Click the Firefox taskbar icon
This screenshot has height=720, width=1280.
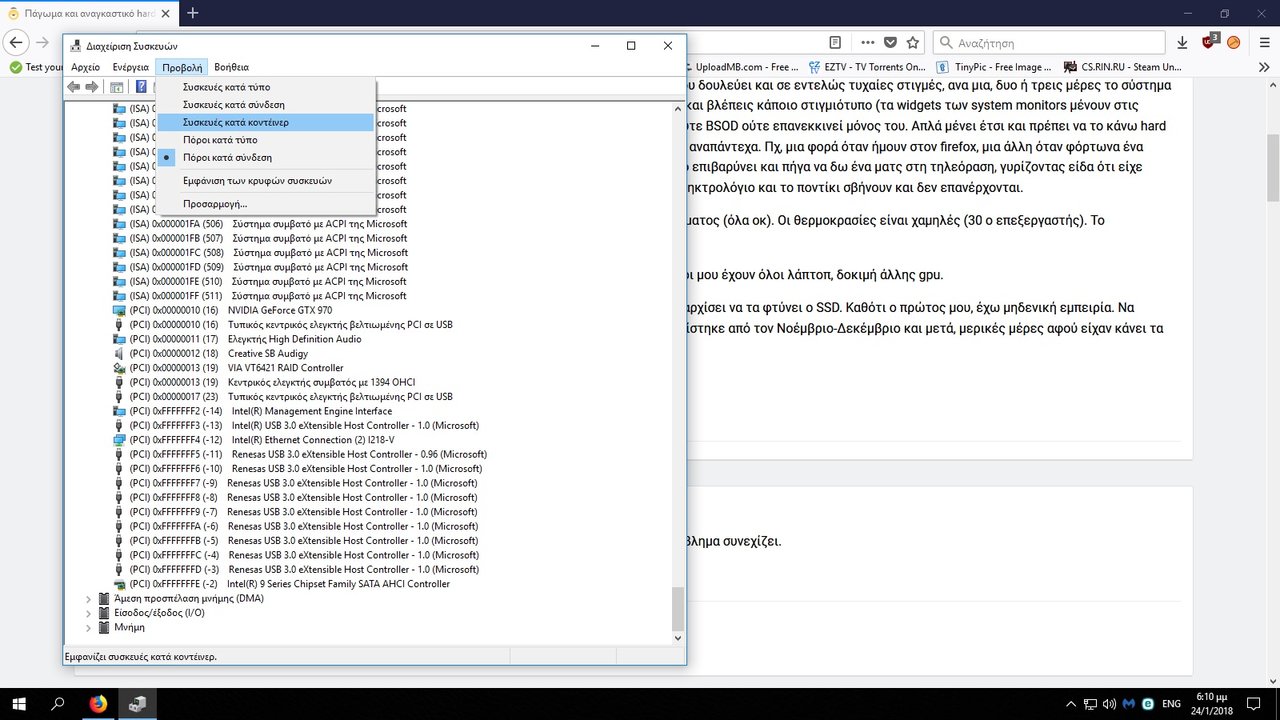(98, 704)
